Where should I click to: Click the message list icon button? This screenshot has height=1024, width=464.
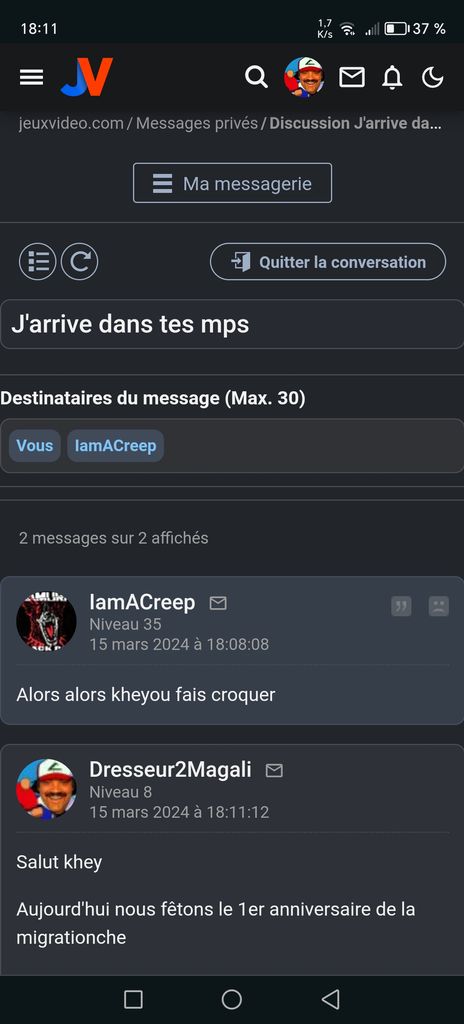[38, 262]
